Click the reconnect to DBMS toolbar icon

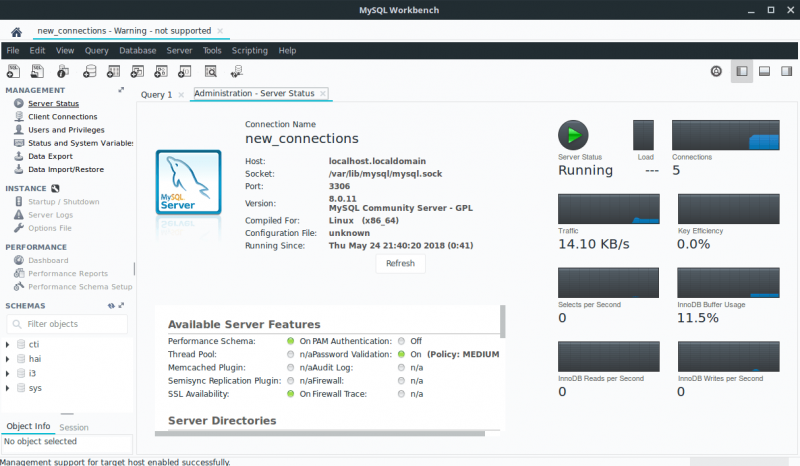pyautogui.click(x=237, y=71)
